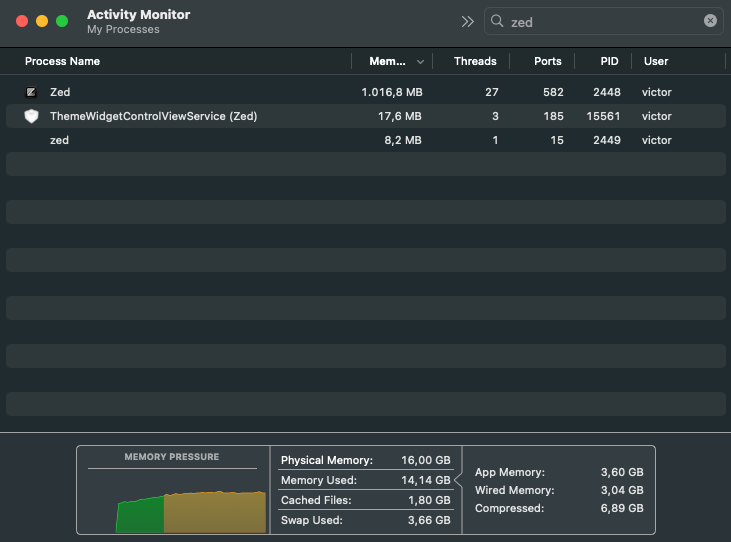Select ThemeWidgetControlViewService (Zed) name

tap(153, 116)
